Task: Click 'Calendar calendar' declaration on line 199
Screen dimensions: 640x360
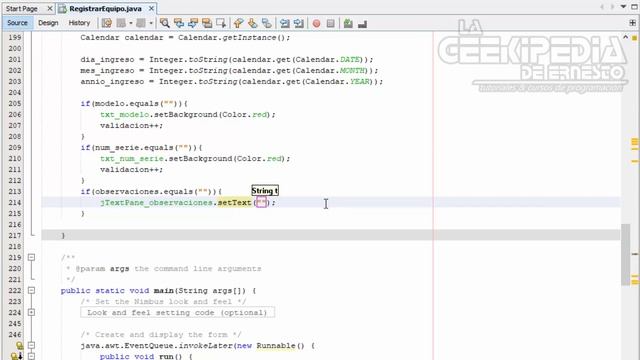Action: [122, 38]
